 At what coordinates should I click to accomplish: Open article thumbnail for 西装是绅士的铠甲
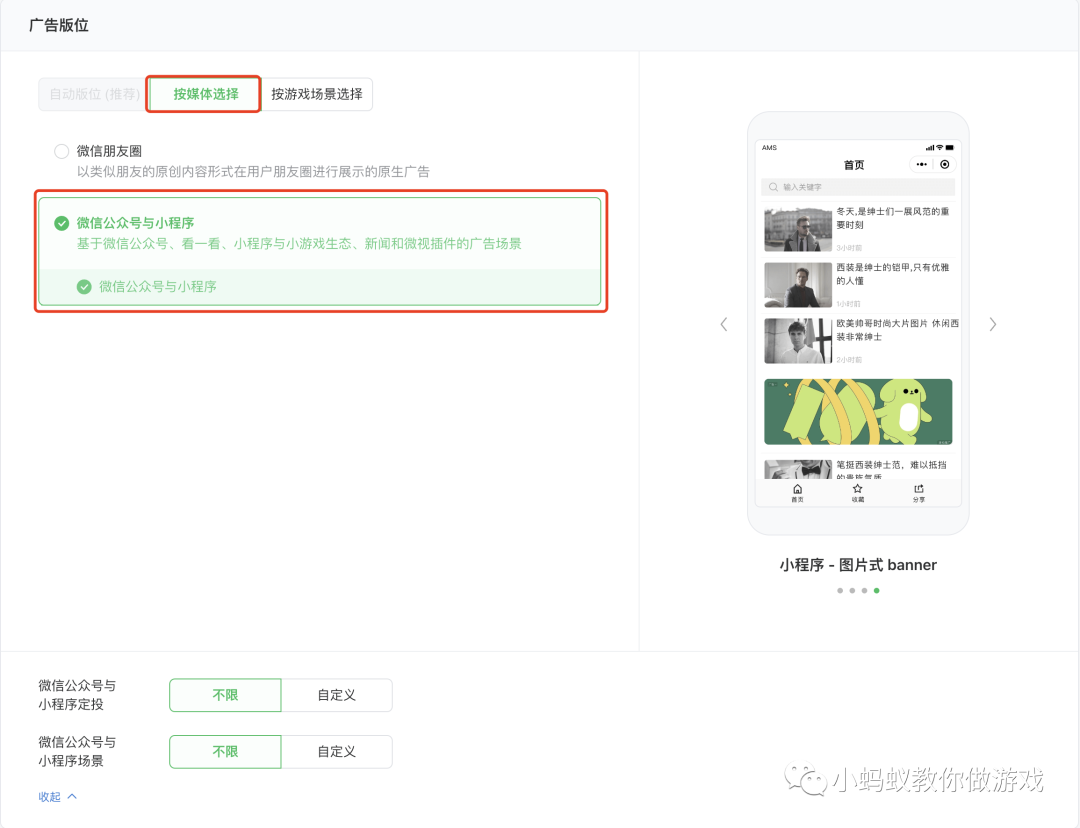click(798, 284)
